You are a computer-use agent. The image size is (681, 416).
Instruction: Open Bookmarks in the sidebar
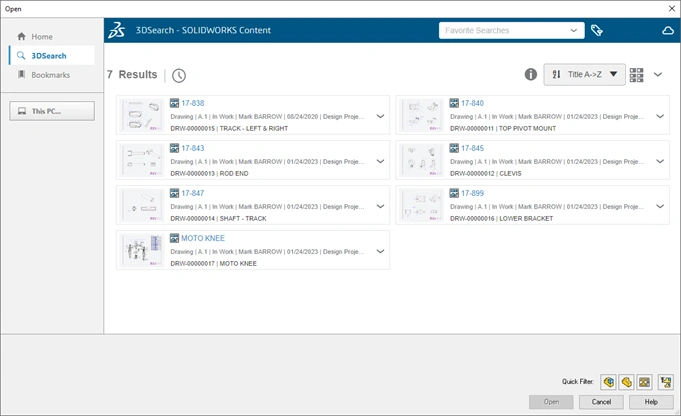[x=52, y=75]
